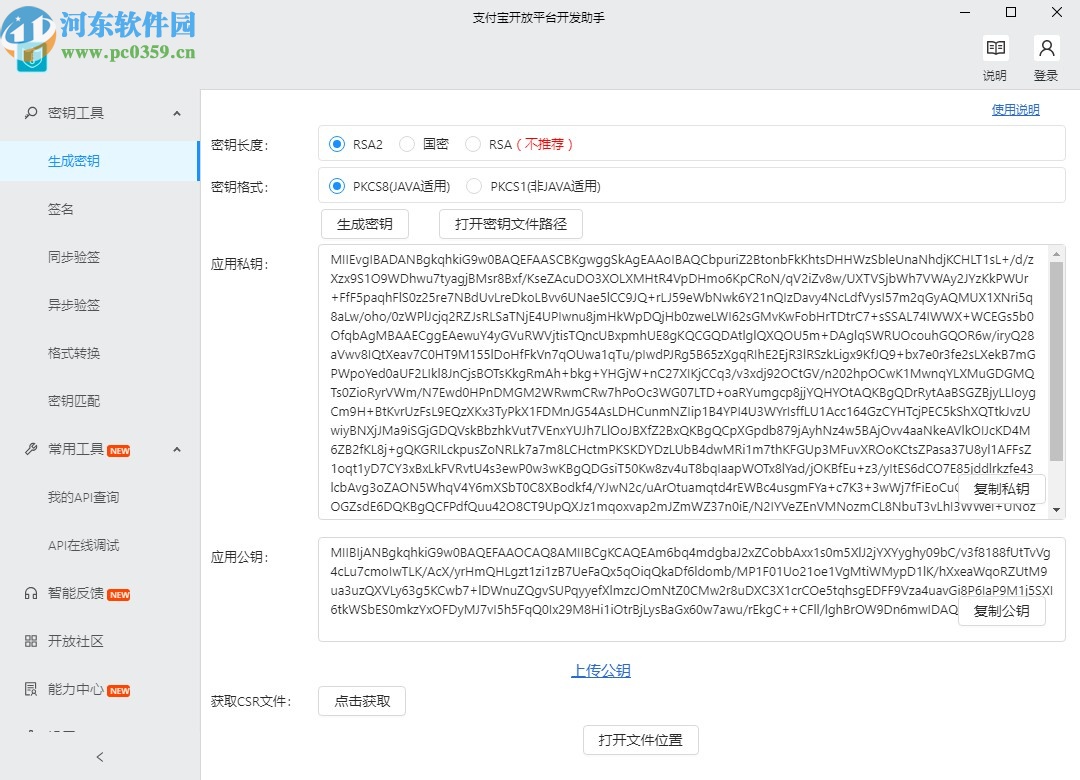Collapse the 密钥工具 section chevron
The width and height of the screenshot is (1080, 780).
click(x=177, y=113)
